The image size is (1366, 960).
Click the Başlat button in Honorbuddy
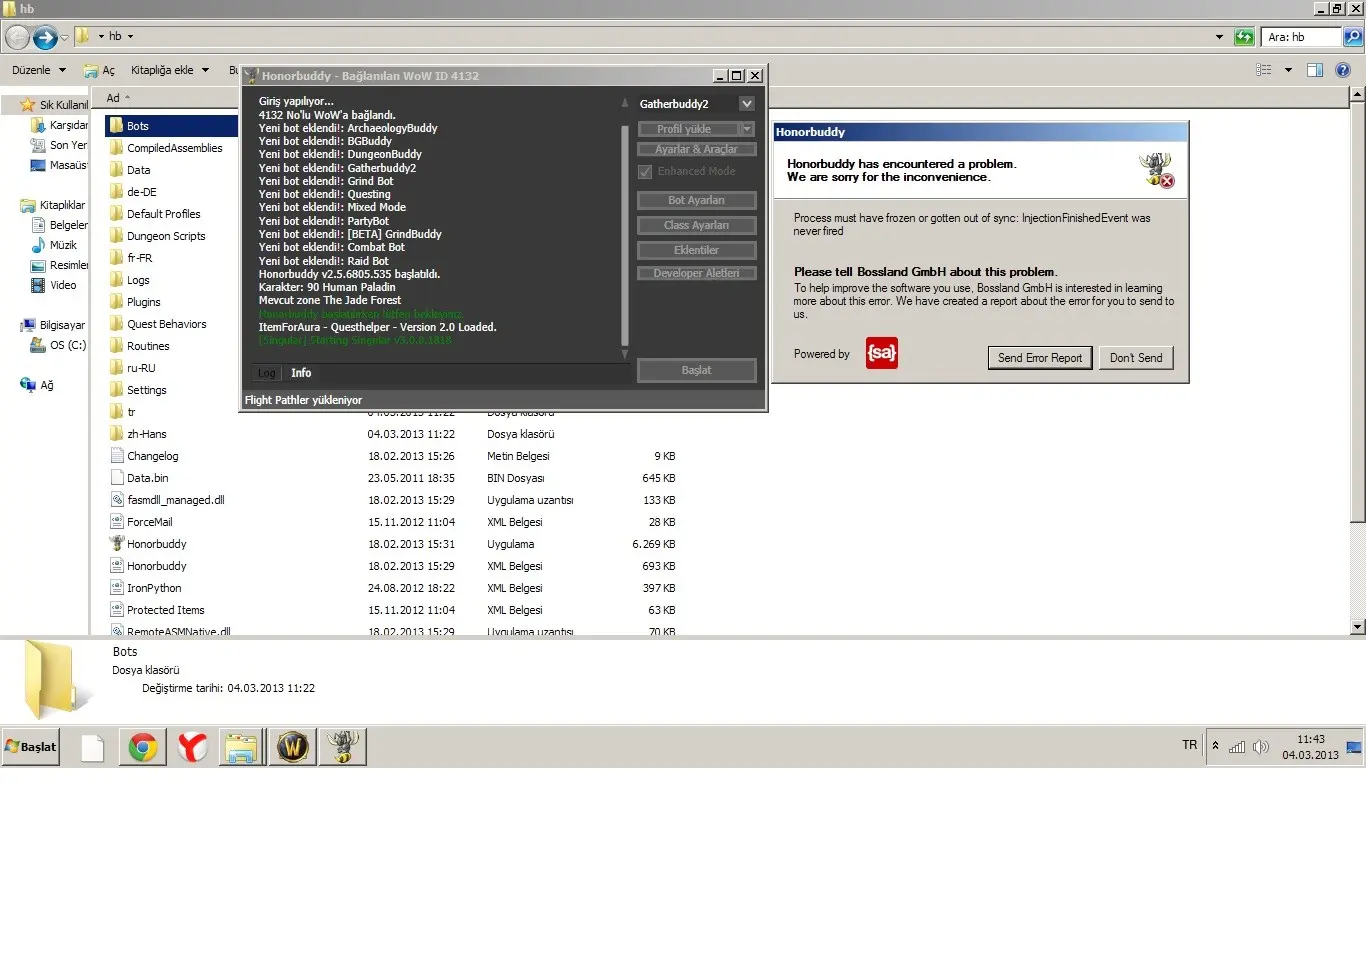point(697,370)
